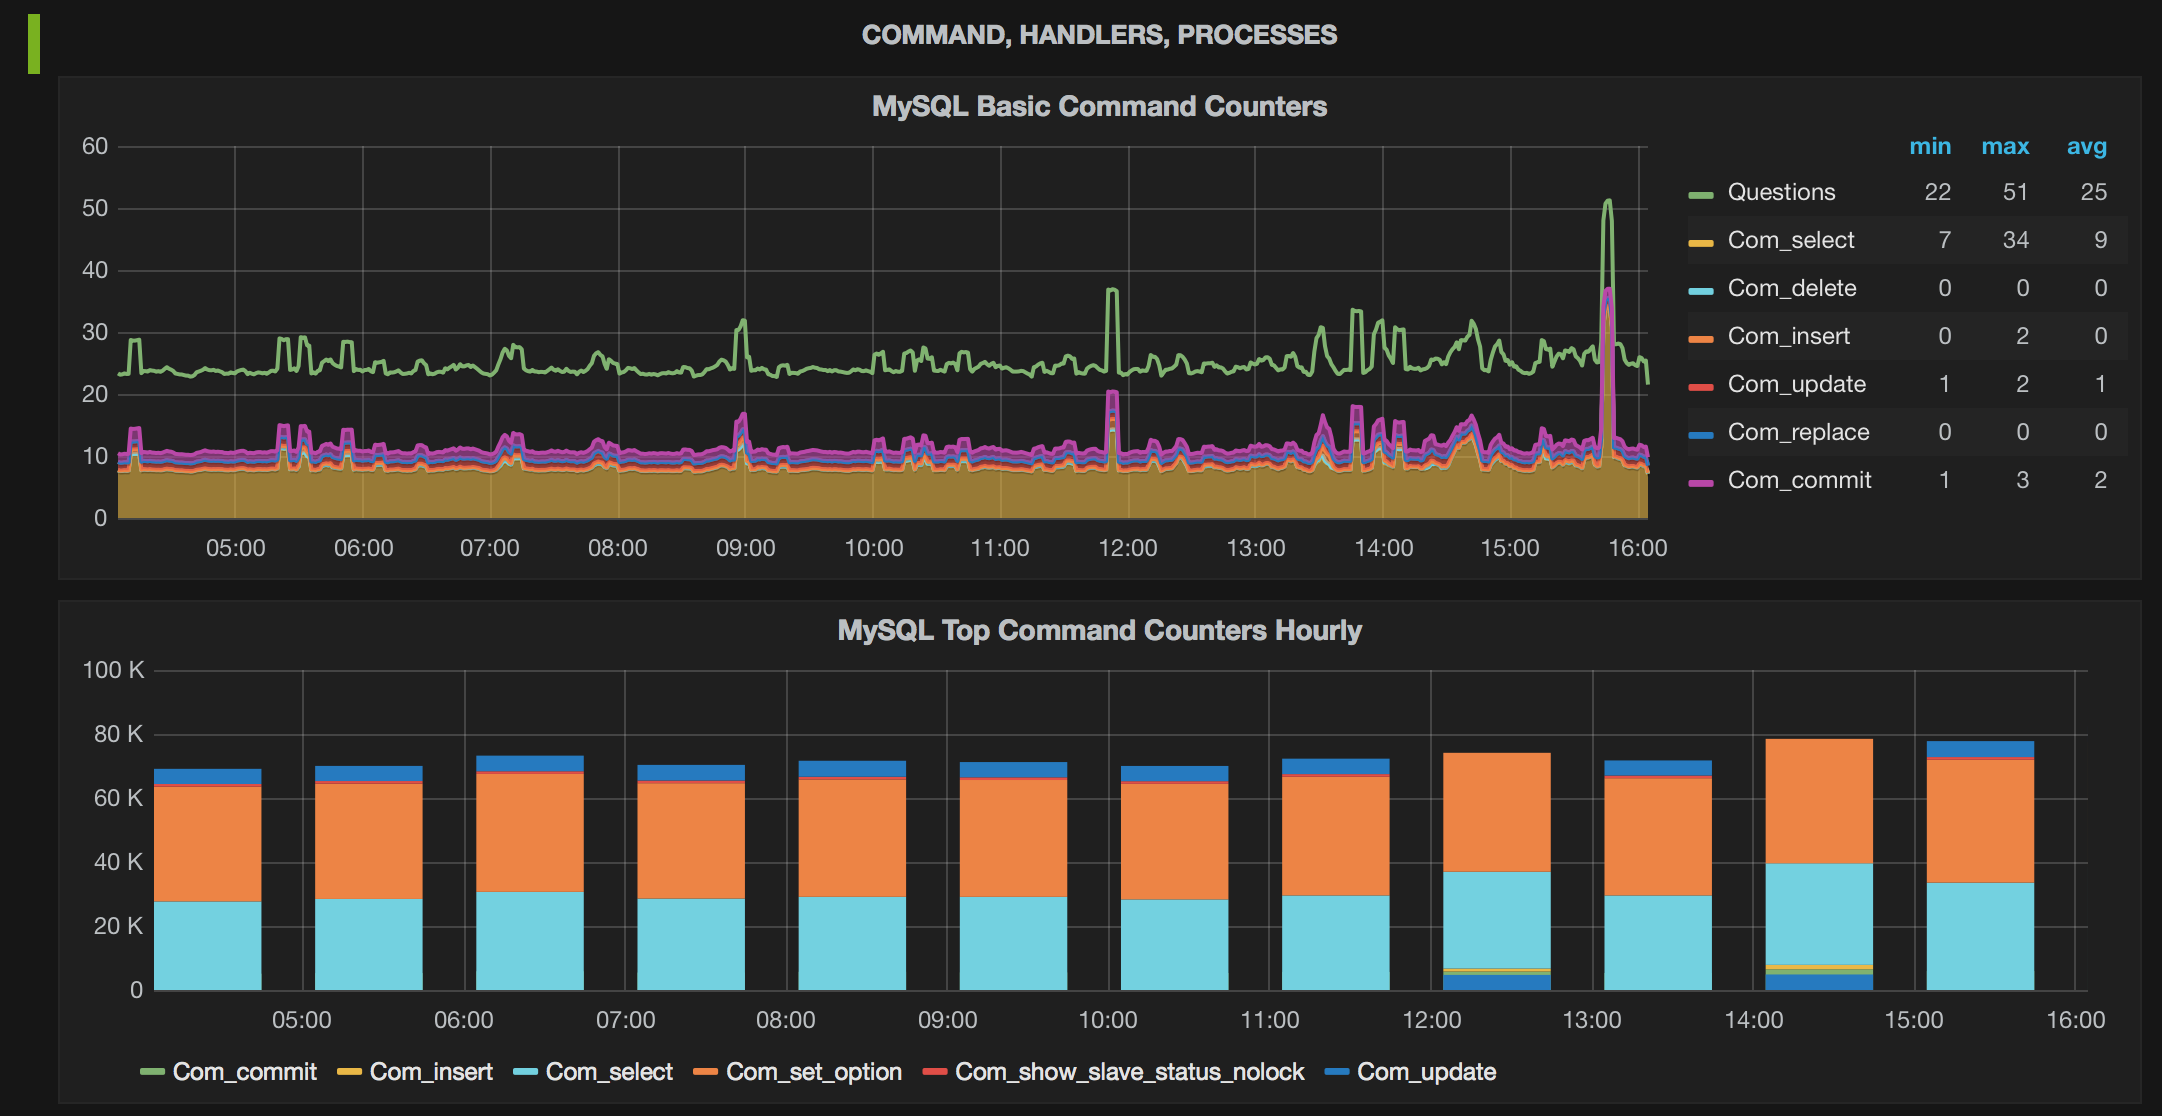
Task: Toggle the Com_delete series in legend
Action: tap(1791, 288)
